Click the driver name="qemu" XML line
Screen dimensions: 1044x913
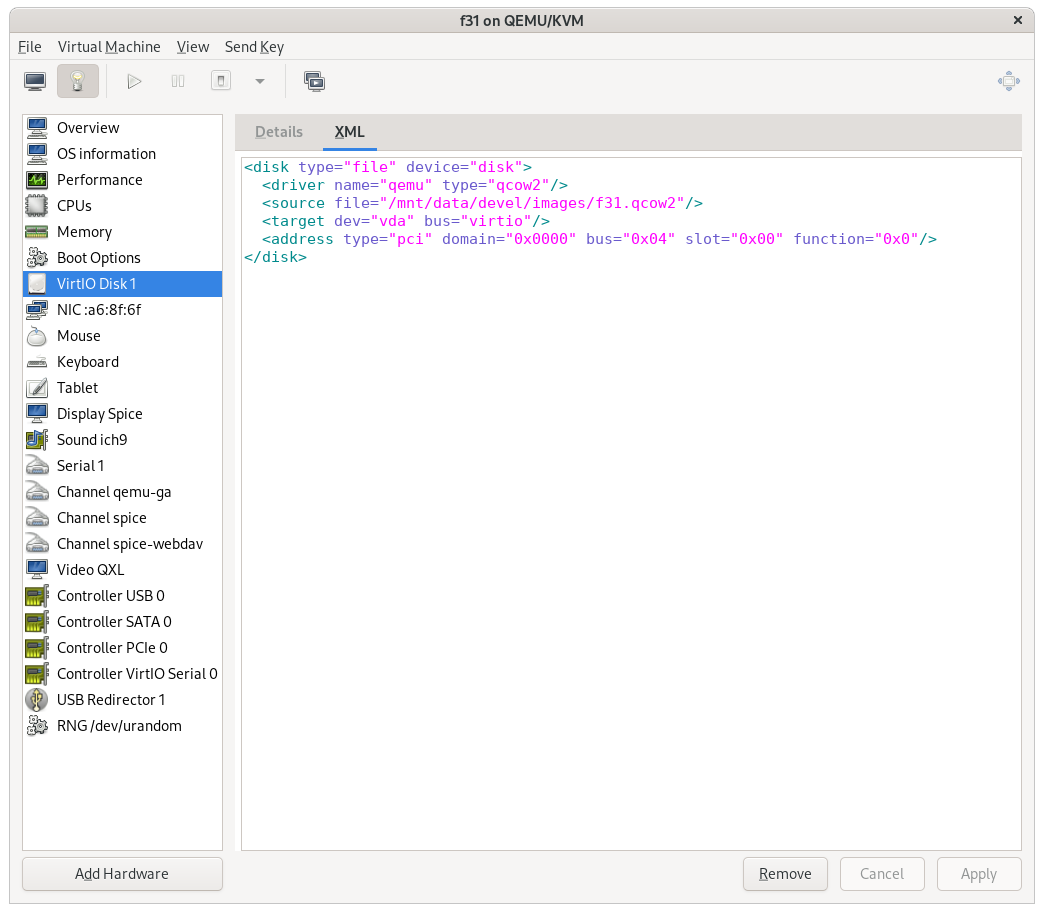click(x=415, y=185)
